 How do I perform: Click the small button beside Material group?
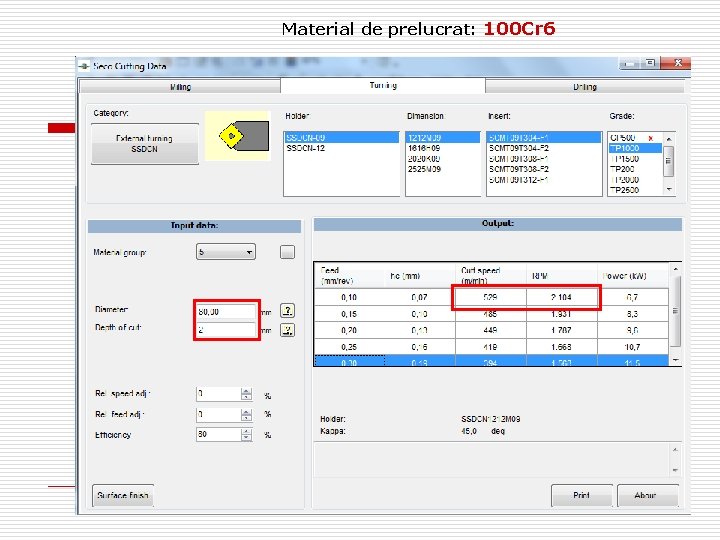click(x=287, y=252)
